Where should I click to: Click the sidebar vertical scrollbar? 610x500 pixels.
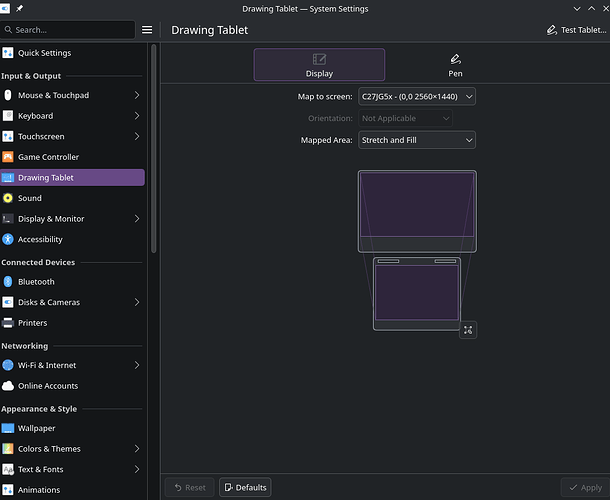tap(153, 150)
